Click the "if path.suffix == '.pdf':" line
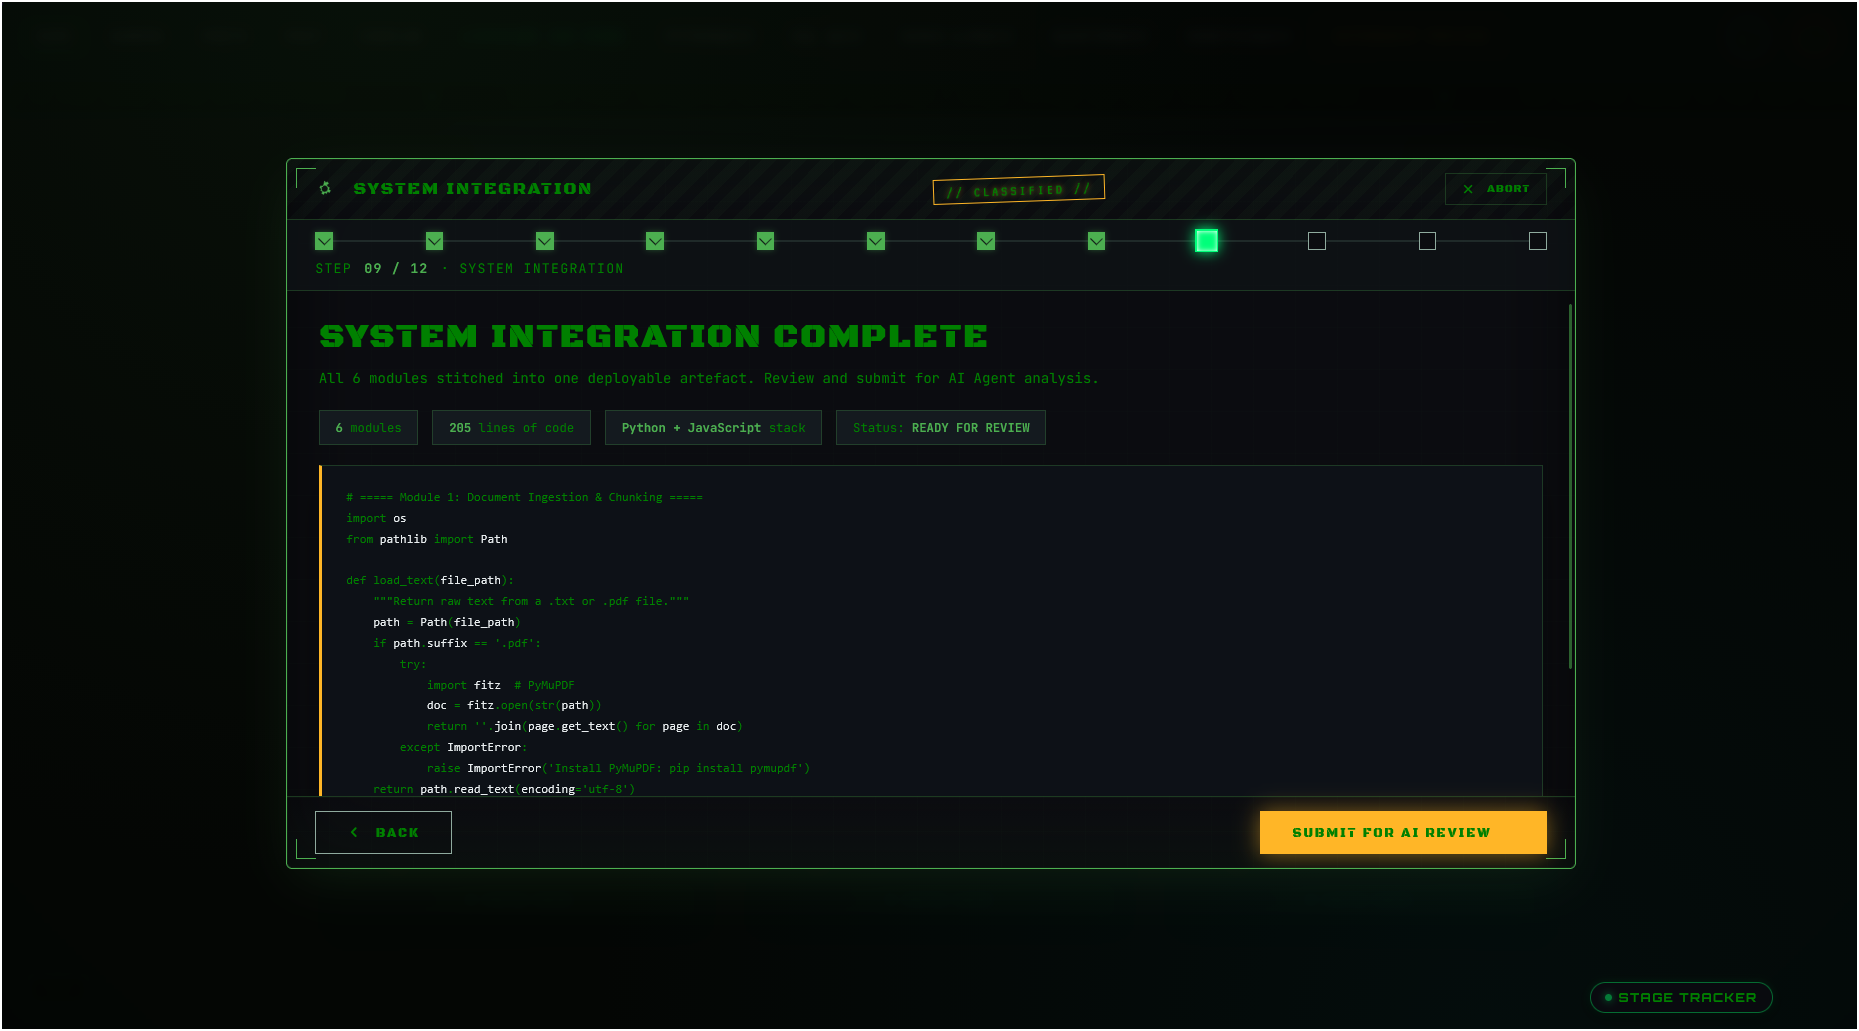The image size is (1859, 1031). pos(457,643)
